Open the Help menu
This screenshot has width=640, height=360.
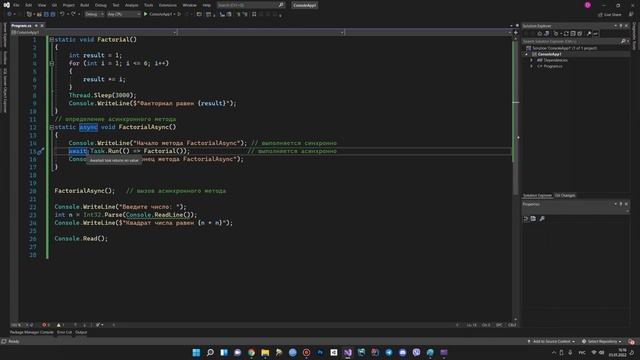pyautogui.click(x=207, y=5)
